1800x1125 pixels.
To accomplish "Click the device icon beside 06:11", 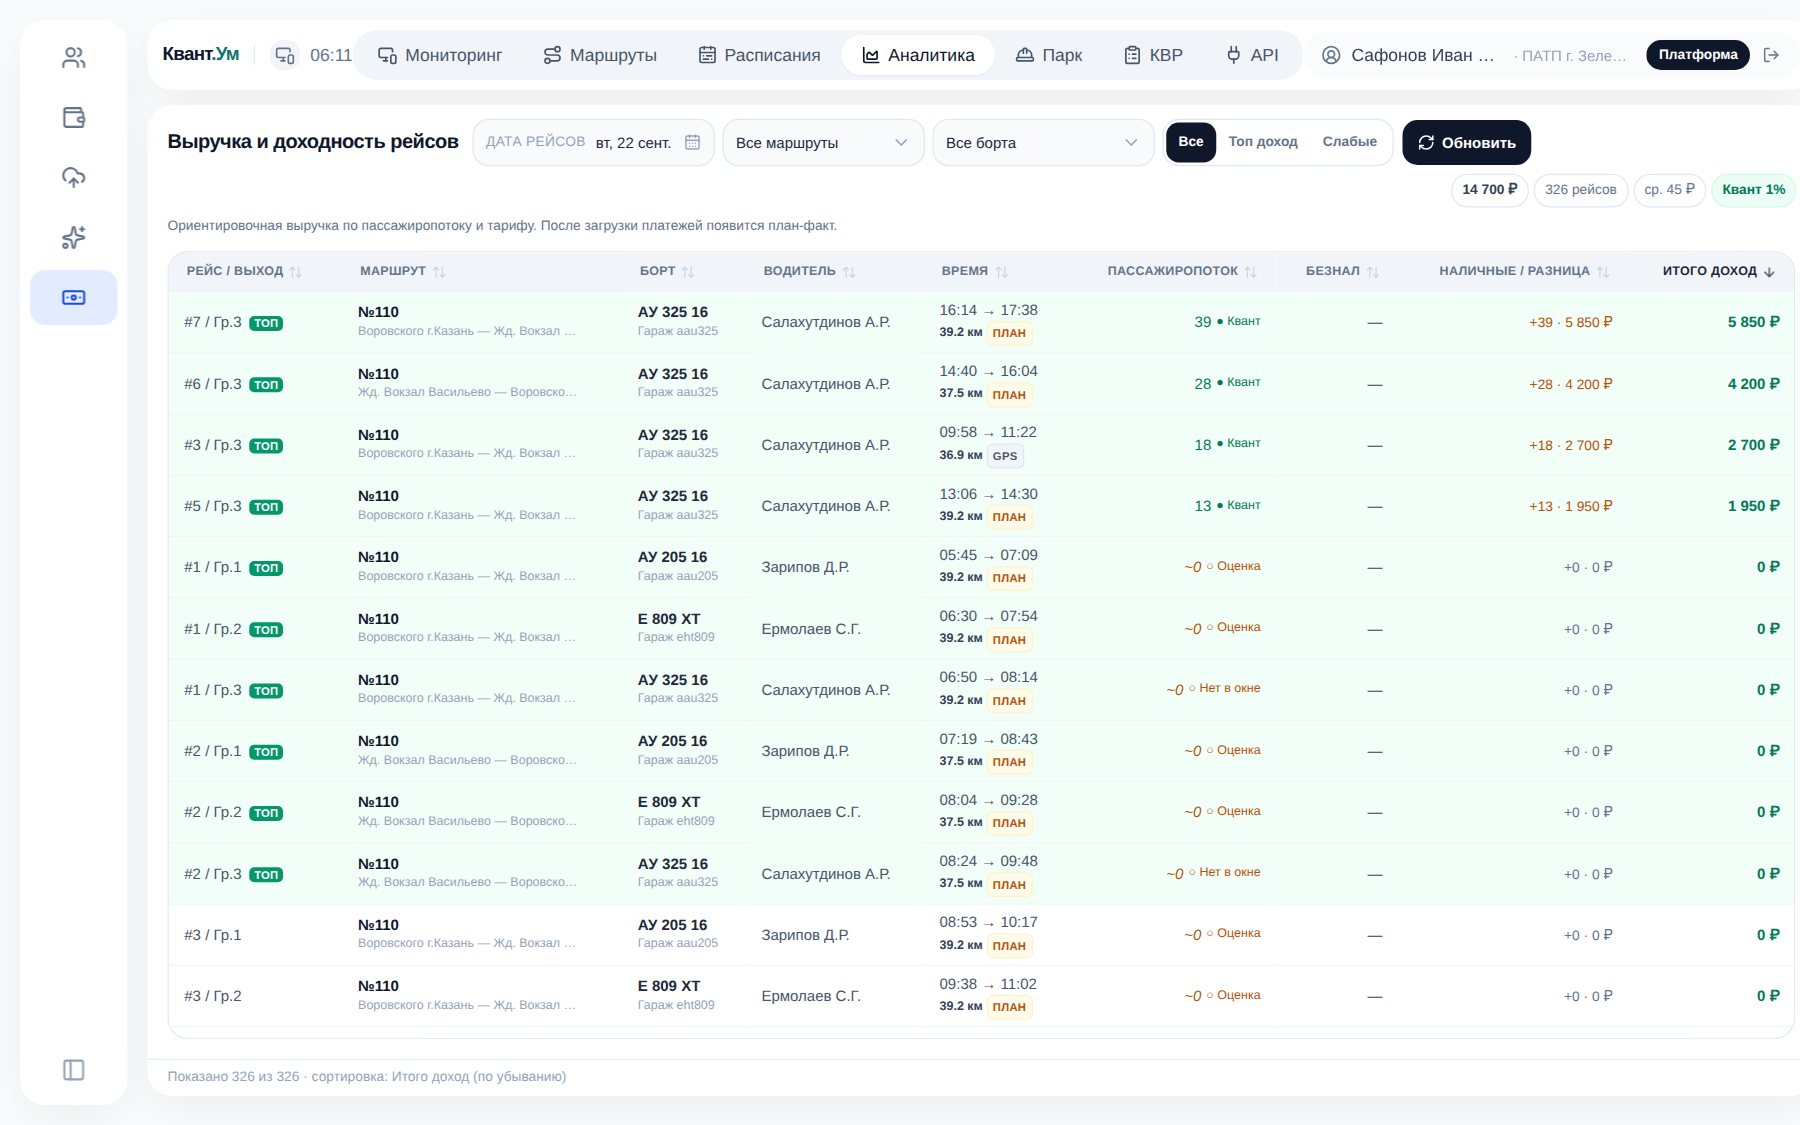I will (x=286, y=55).
